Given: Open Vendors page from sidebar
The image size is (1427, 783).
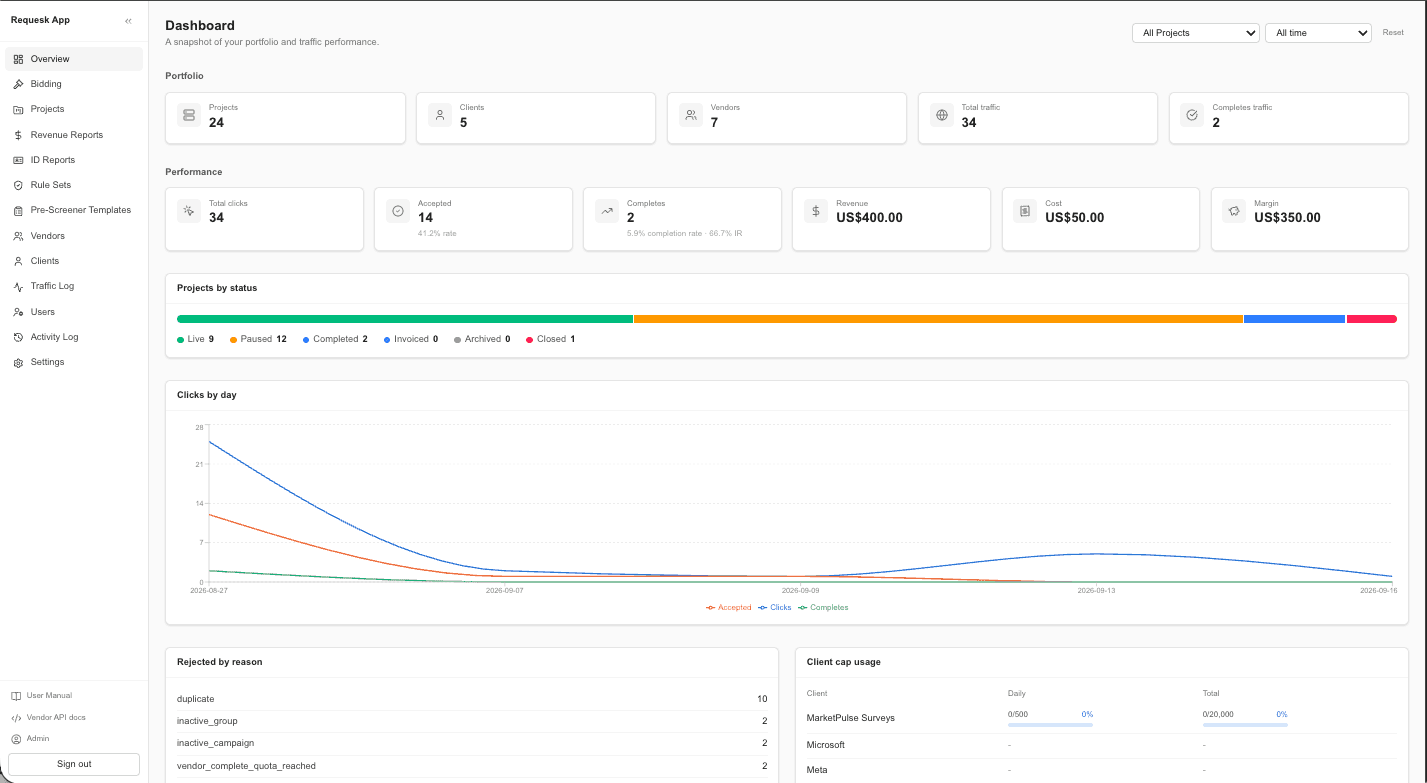Looking at the screenshot, I should click(74, 236).
